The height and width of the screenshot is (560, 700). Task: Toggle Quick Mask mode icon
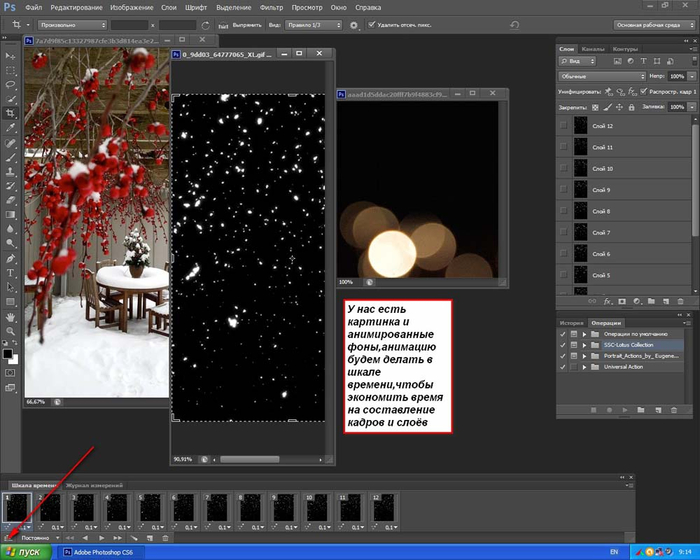pyautogui.click(x=10, y=372)
